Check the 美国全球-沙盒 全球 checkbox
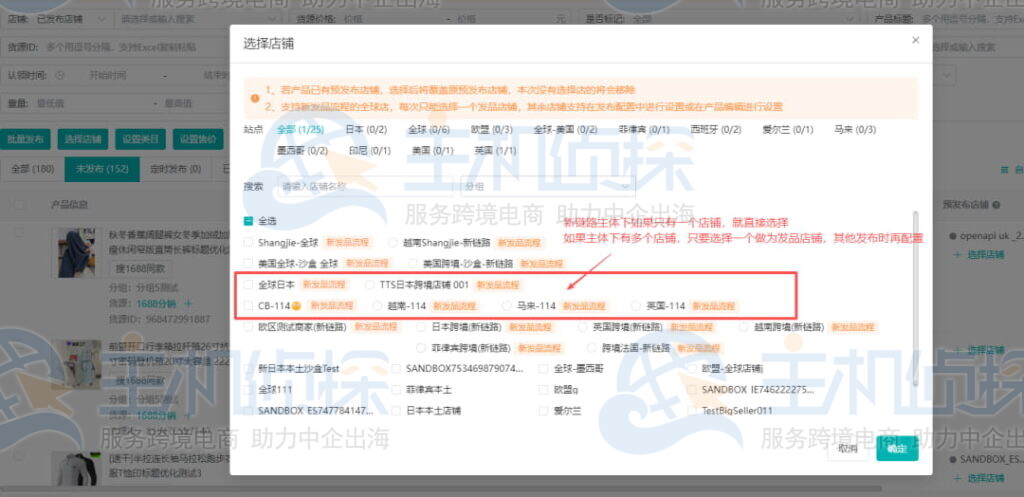The height and width of the screenshot is (497, 1024). point(248,264)
